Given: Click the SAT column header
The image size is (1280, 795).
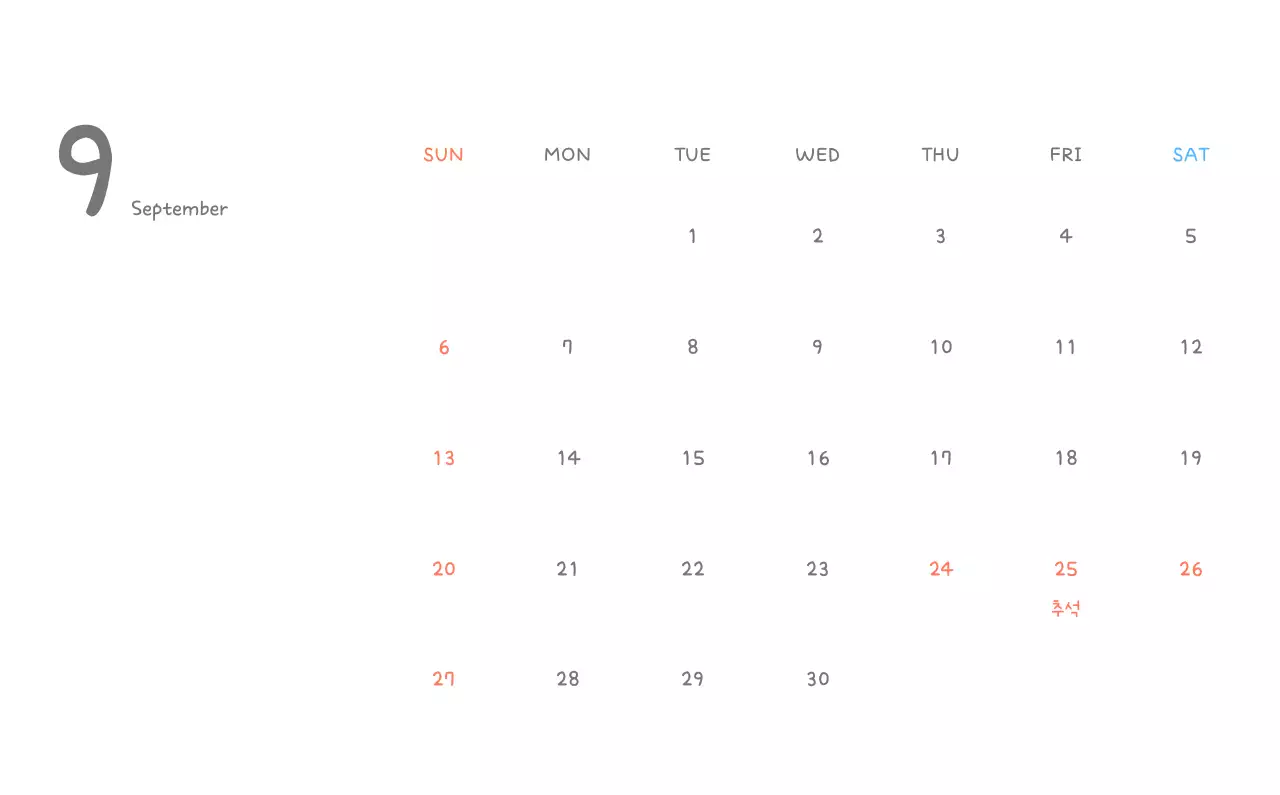Looking at the screenshot, I should 1191,155.
